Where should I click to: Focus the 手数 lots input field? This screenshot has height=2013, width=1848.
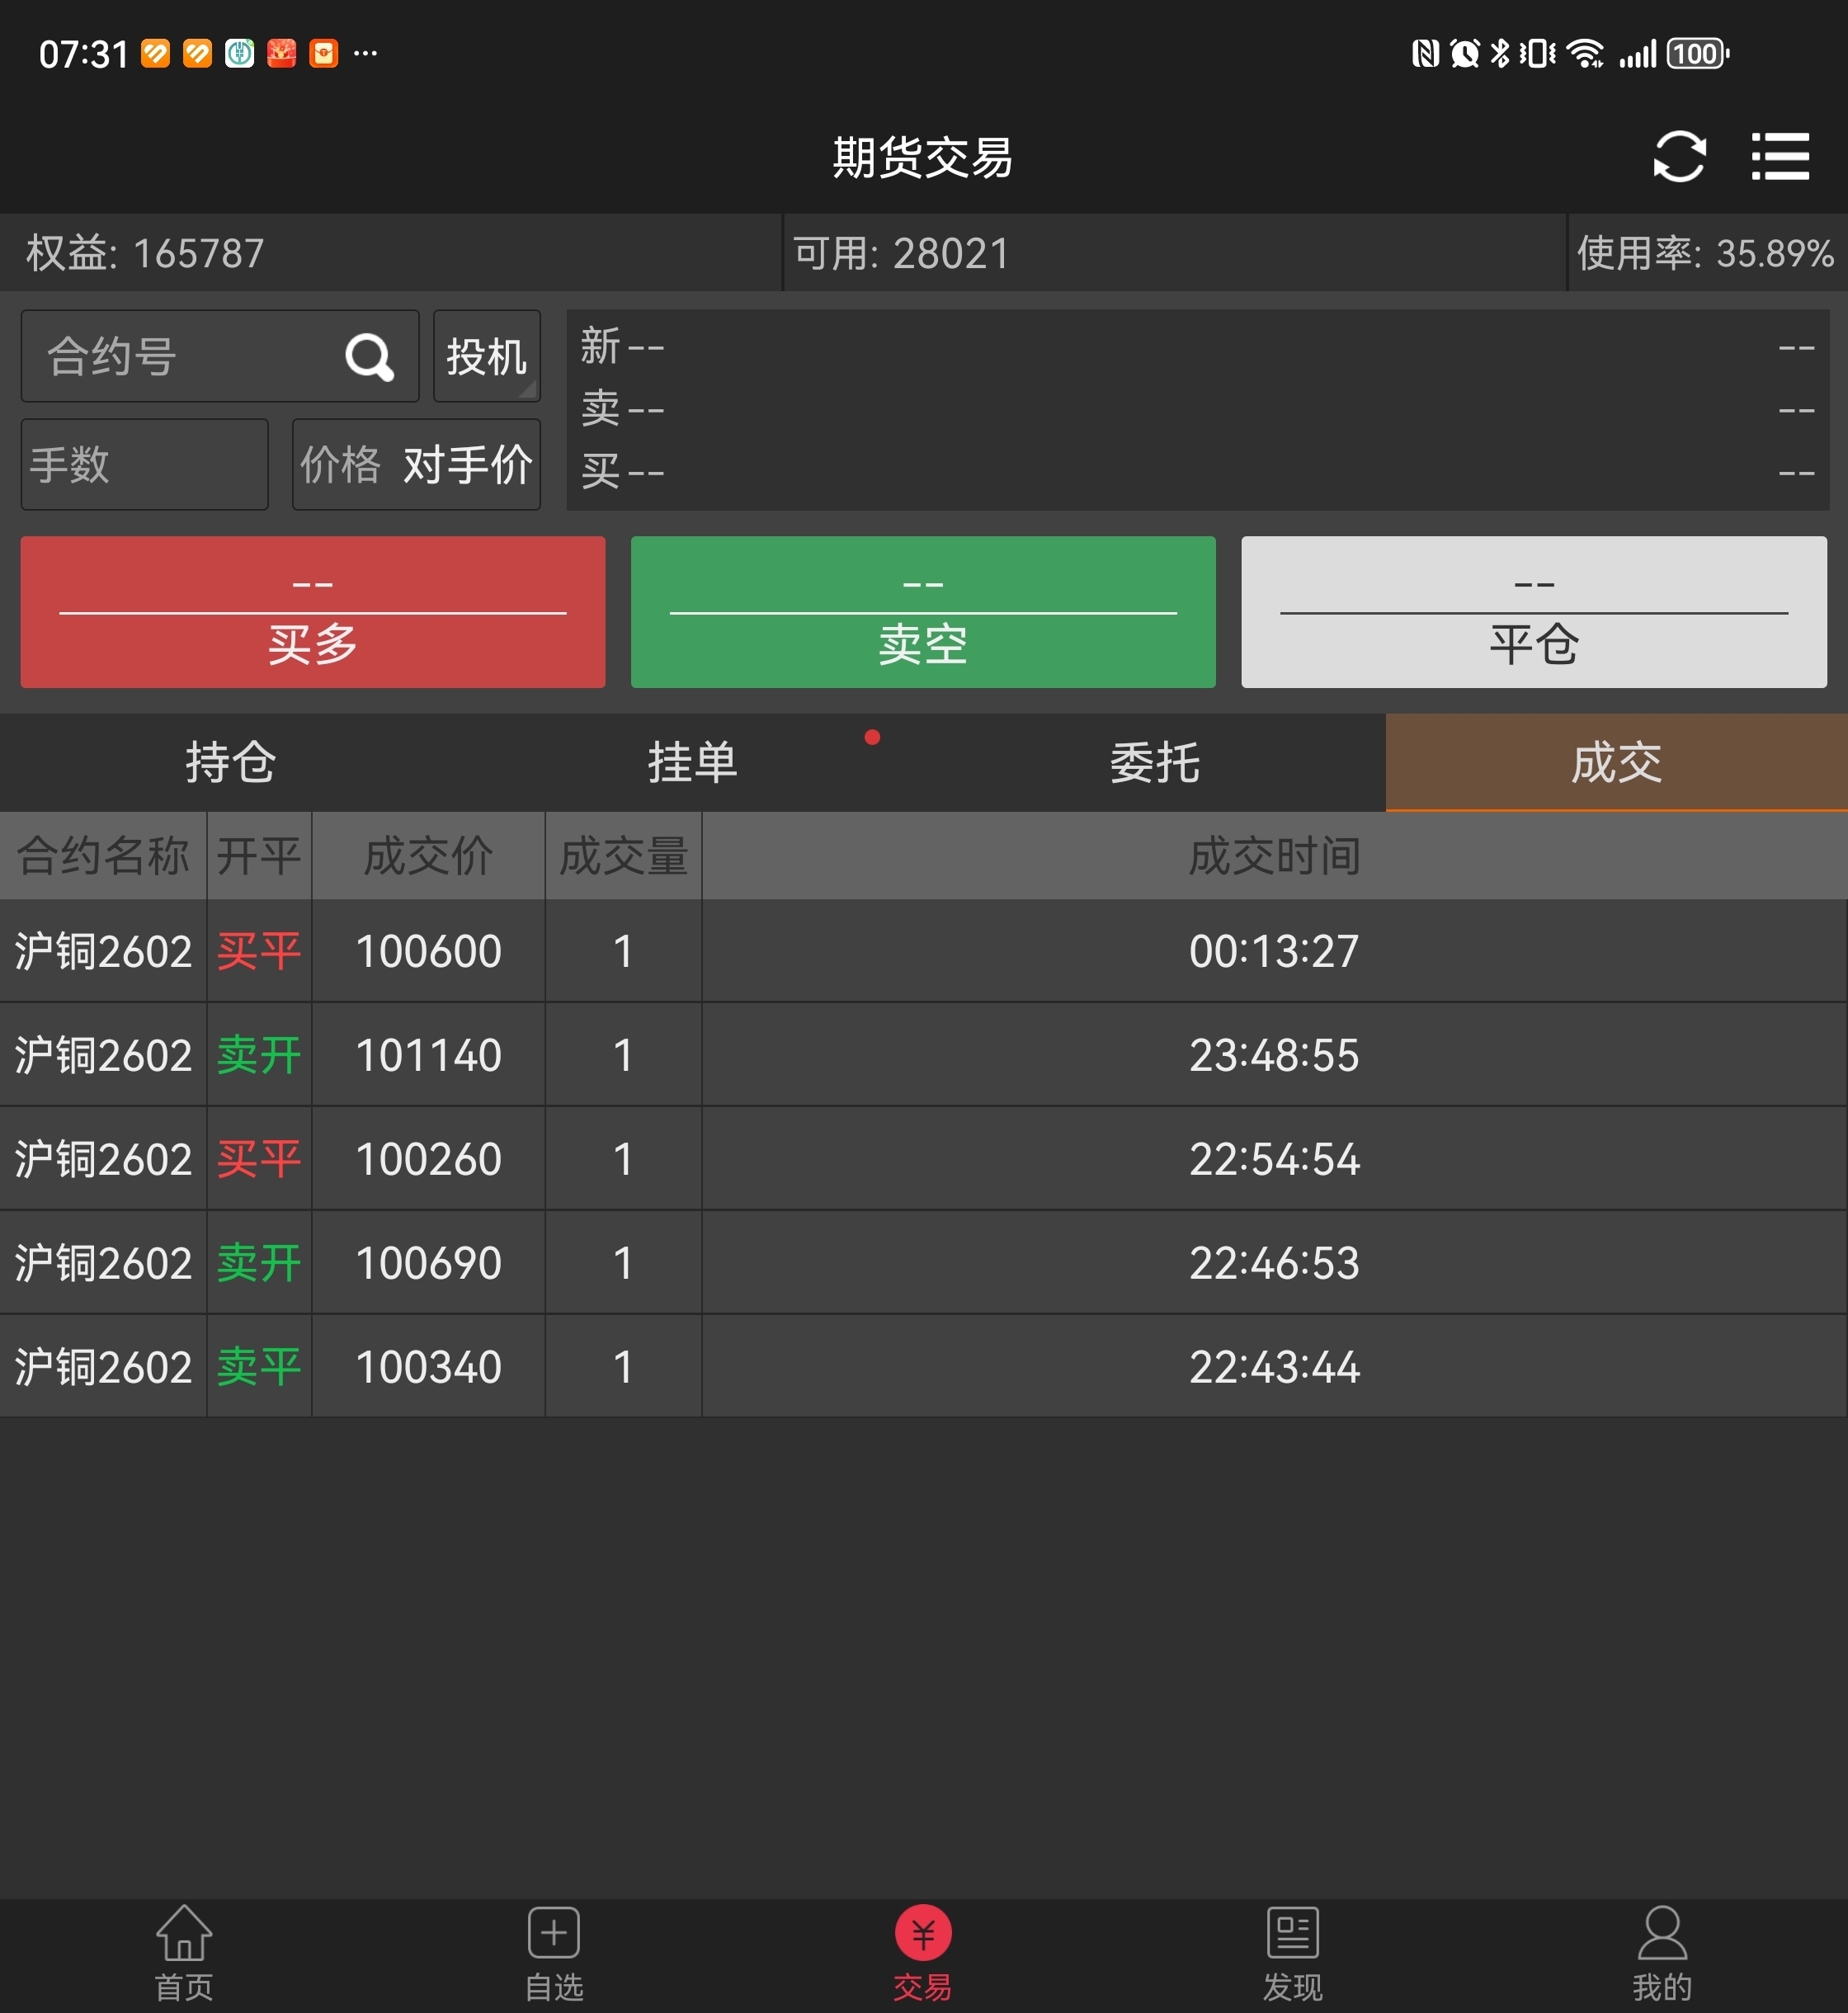point(145,465)
